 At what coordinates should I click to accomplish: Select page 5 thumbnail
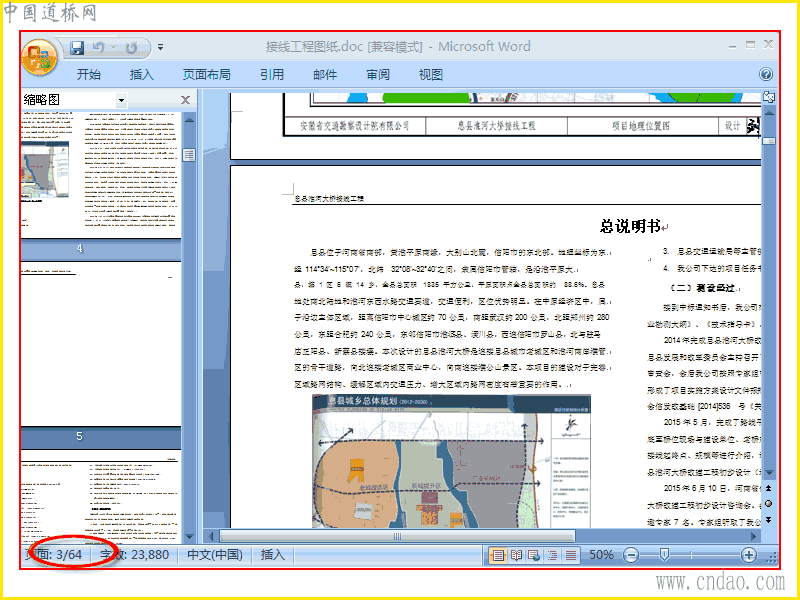(101, 344)
